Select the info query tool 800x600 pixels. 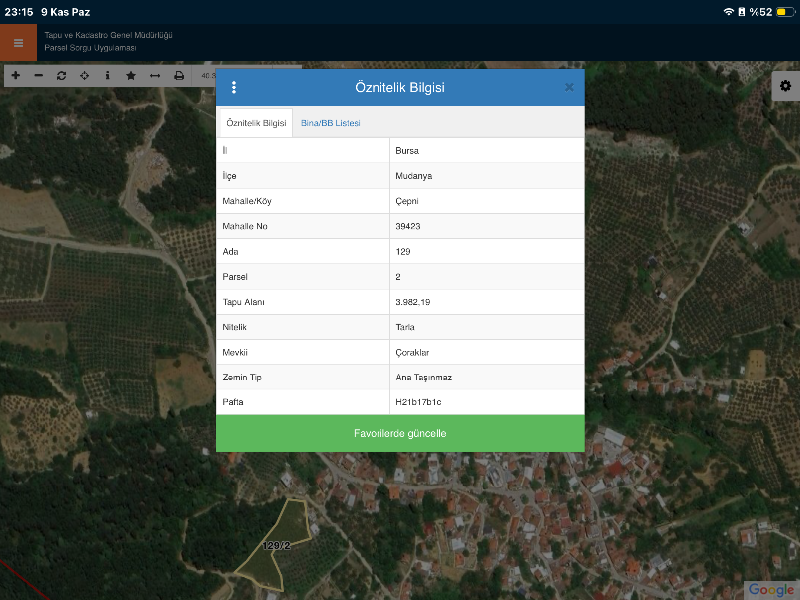pyautogui.click(x=108, y=76)
